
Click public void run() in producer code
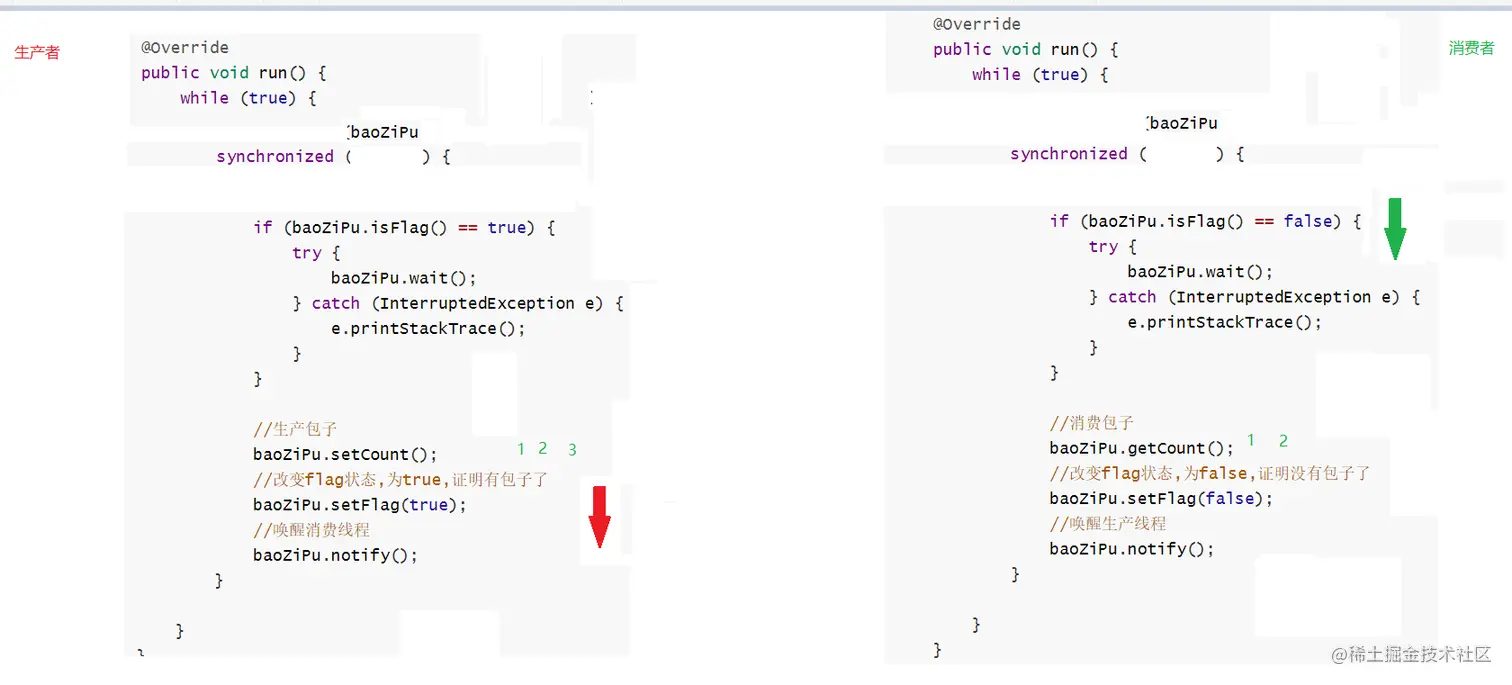234,73
